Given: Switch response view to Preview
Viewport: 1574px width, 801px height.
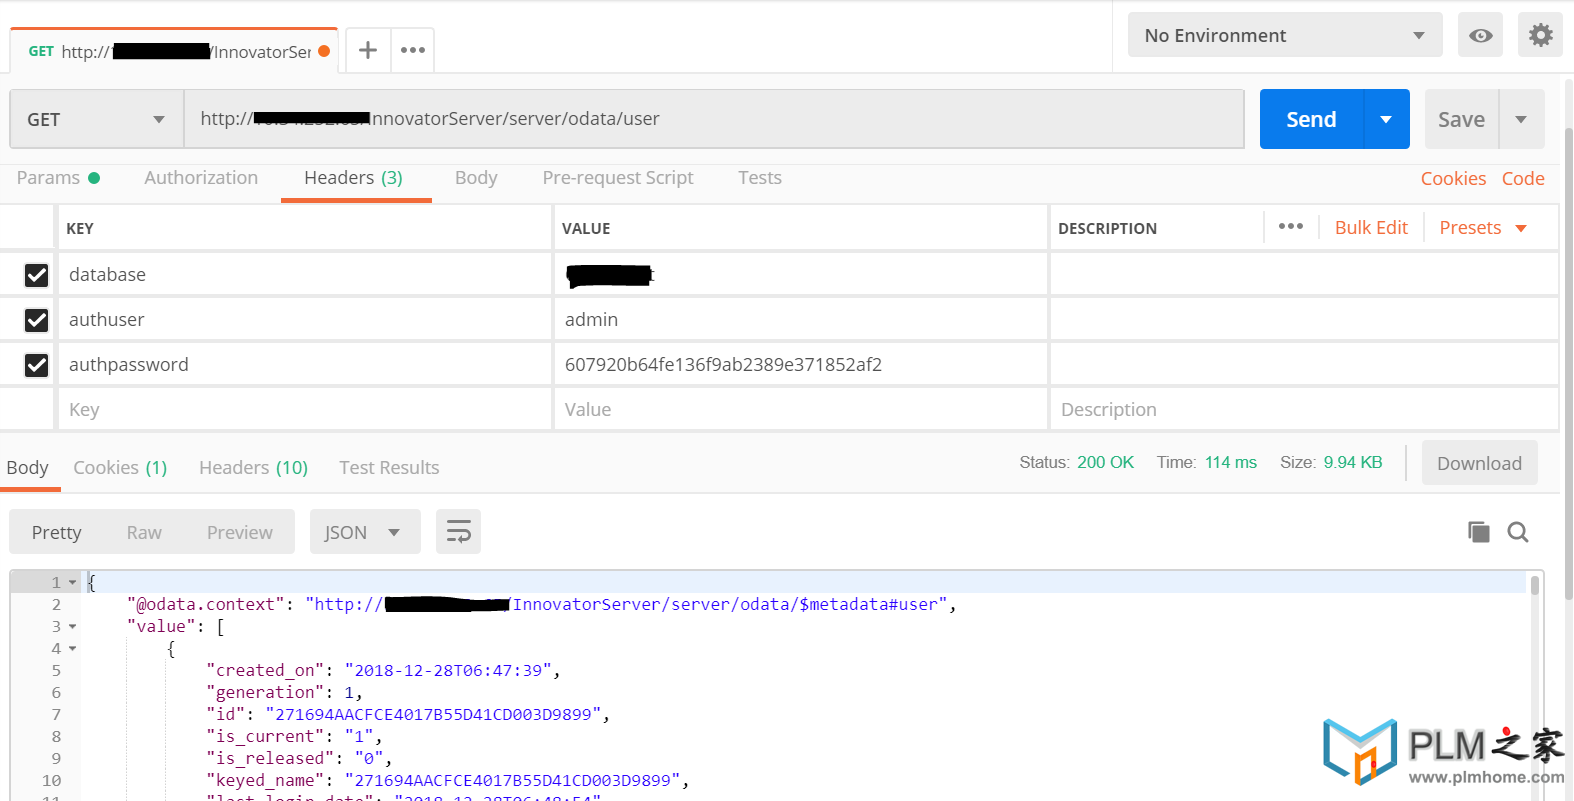Looking at the screenshot, I should [x=239, y=533].
